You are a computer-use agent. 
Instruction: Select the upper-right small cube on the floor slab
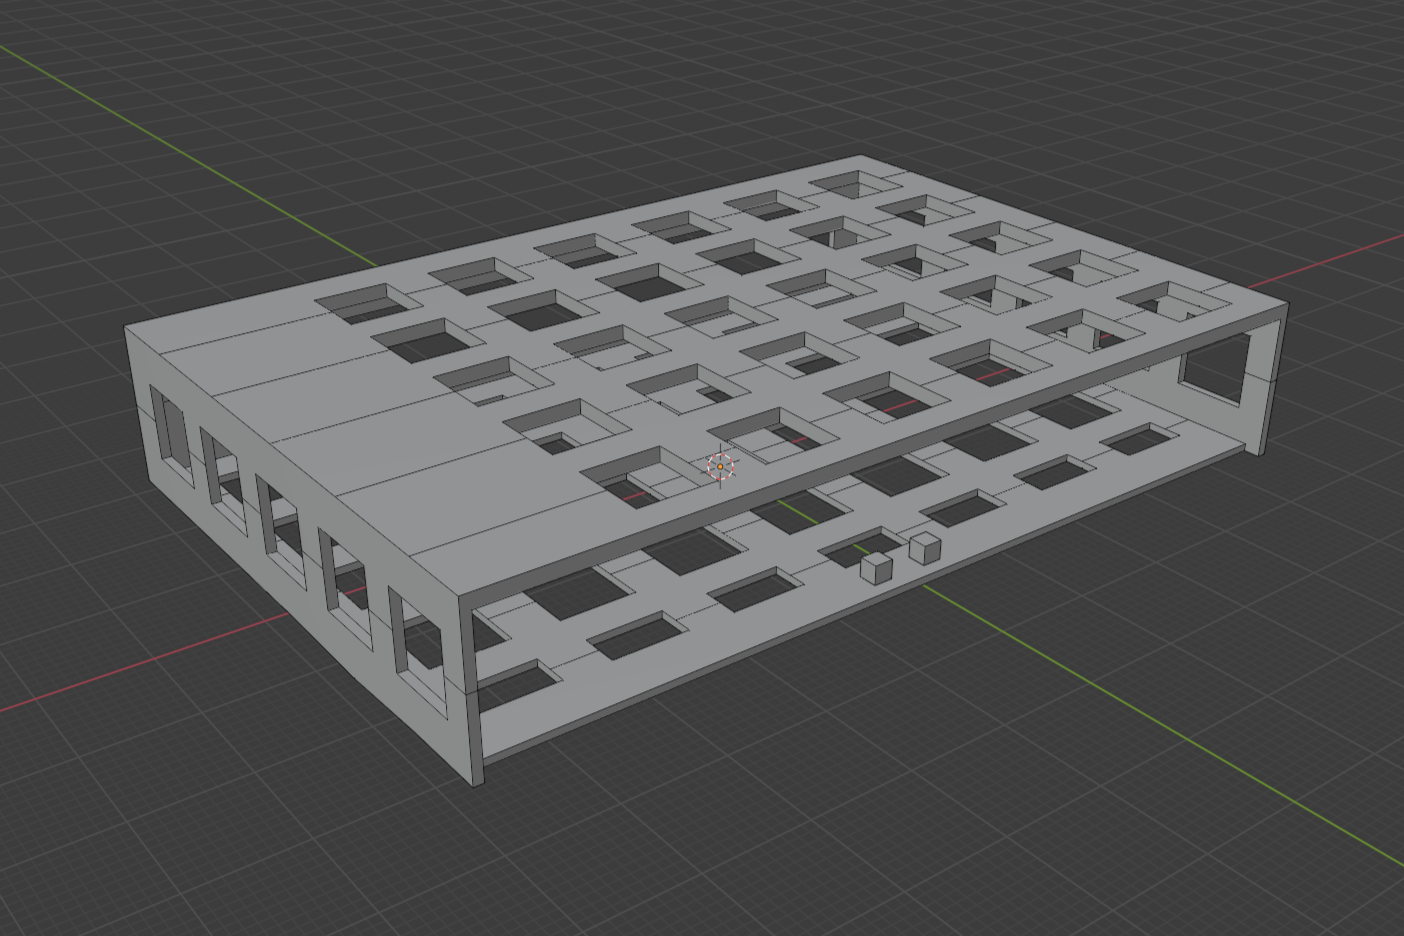926,547
